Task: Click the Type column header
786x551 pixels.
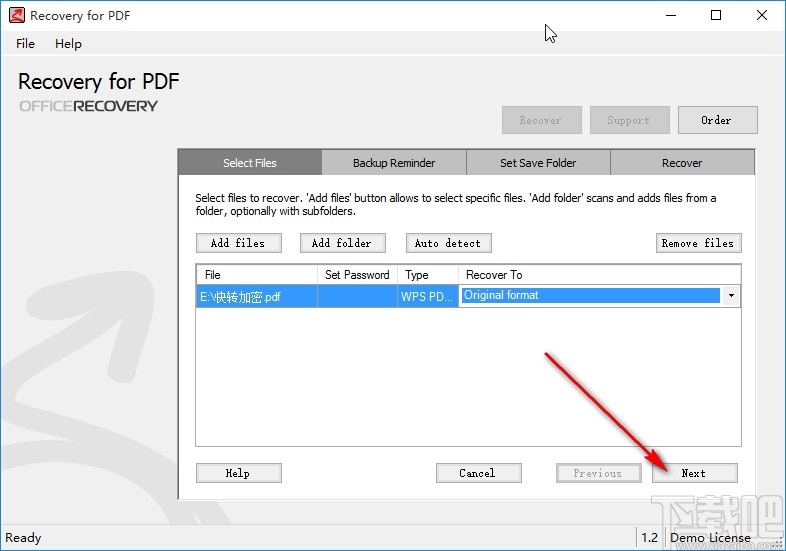Action: [x=428, y=275]
